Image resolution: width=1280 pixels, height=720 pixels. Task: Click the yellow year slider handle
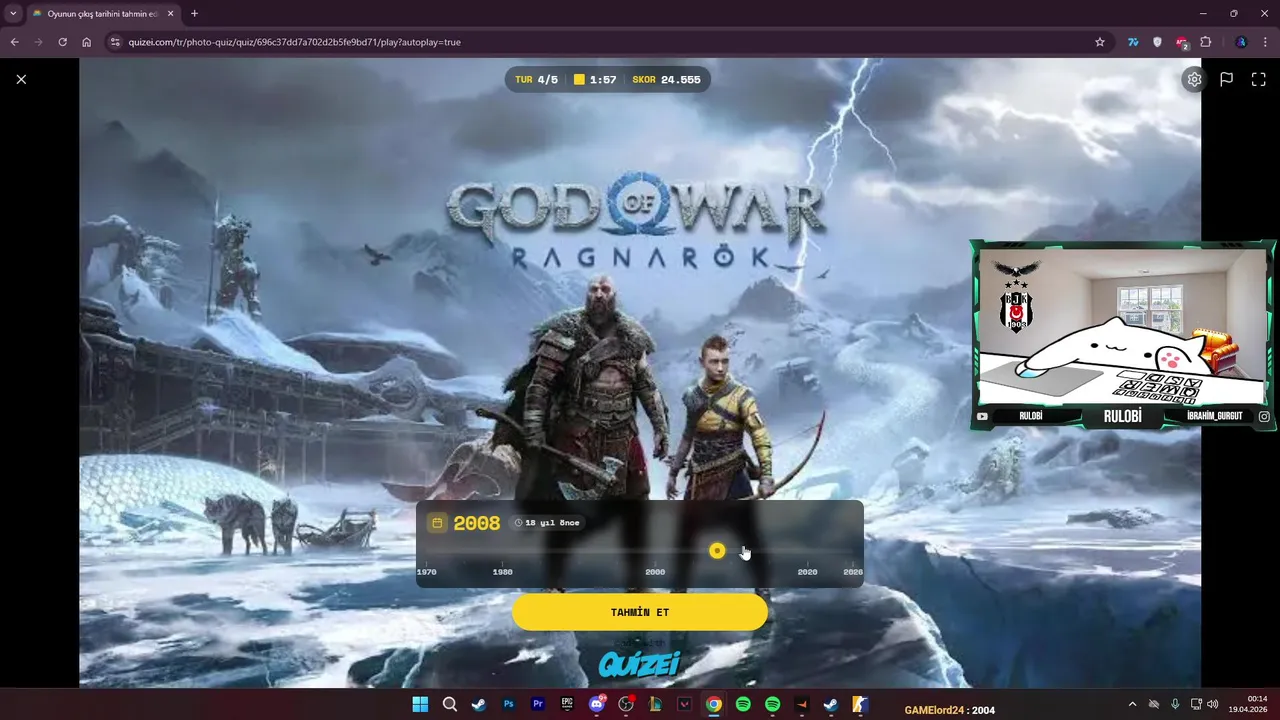[x=717, y=551]
